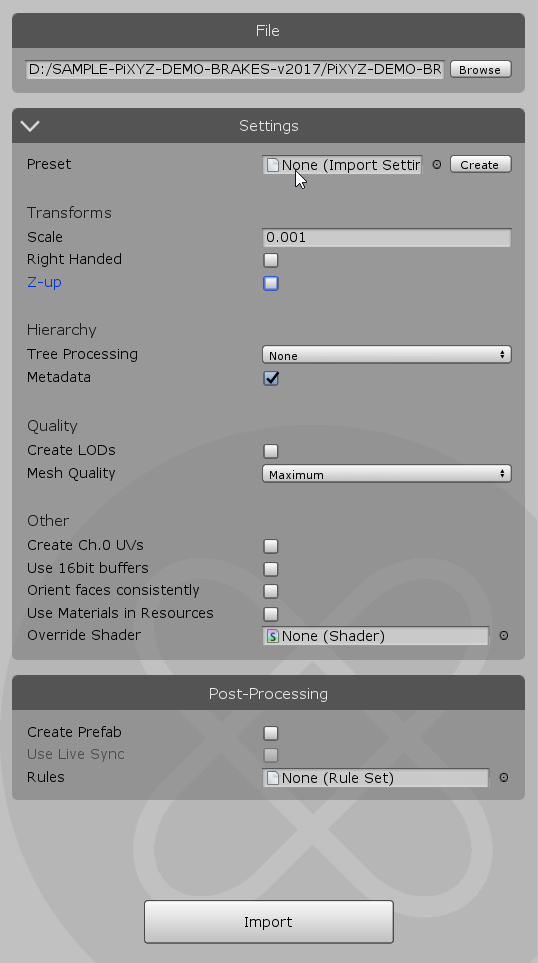Click the document icon in Preset field
The height and width of the screenshot is (963, 538).
272,165
